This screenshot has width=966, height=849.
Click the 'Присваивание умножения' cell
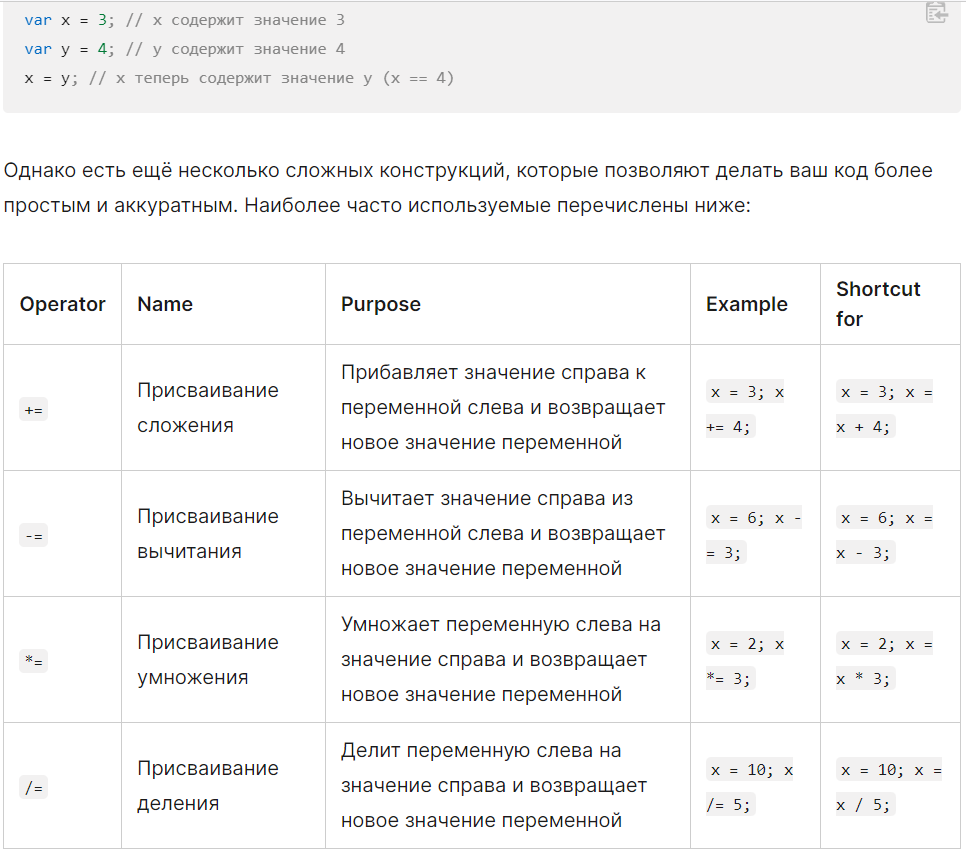tap(208, 660)
